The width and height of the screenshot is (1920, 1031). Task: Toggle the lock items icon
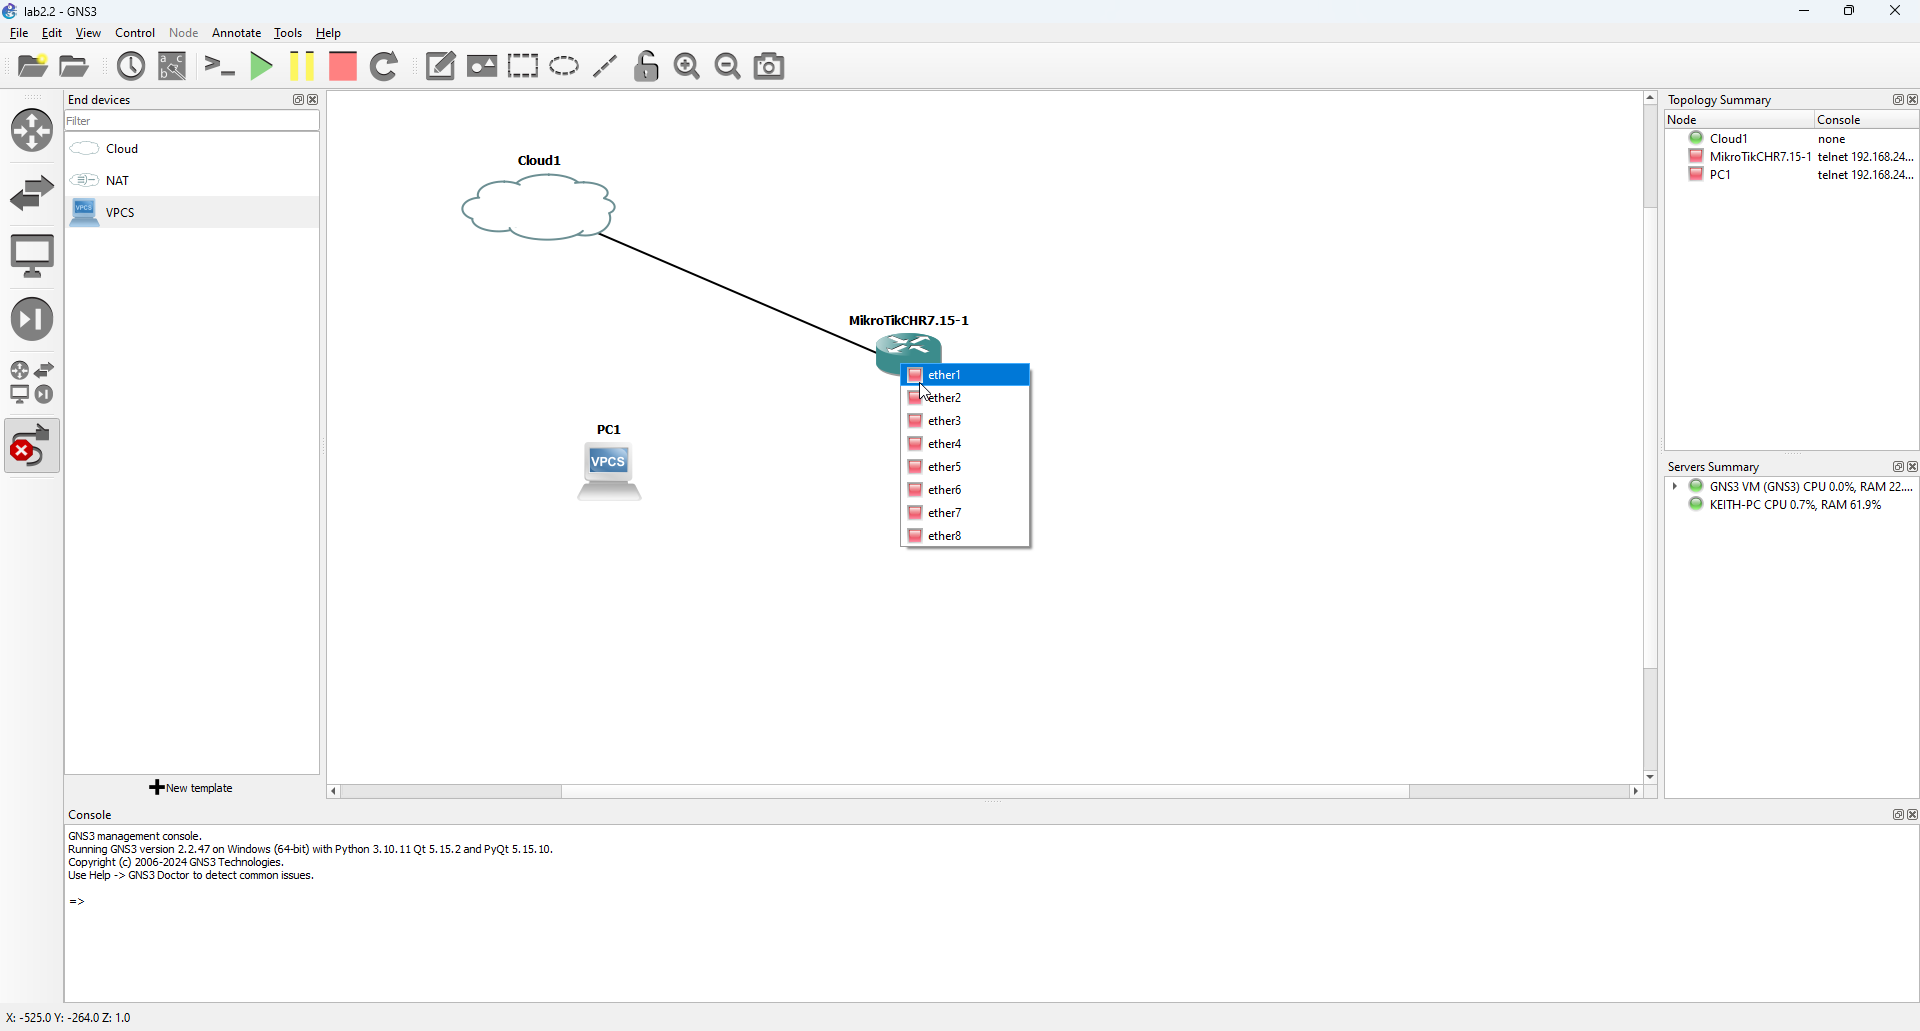(646, 66)
